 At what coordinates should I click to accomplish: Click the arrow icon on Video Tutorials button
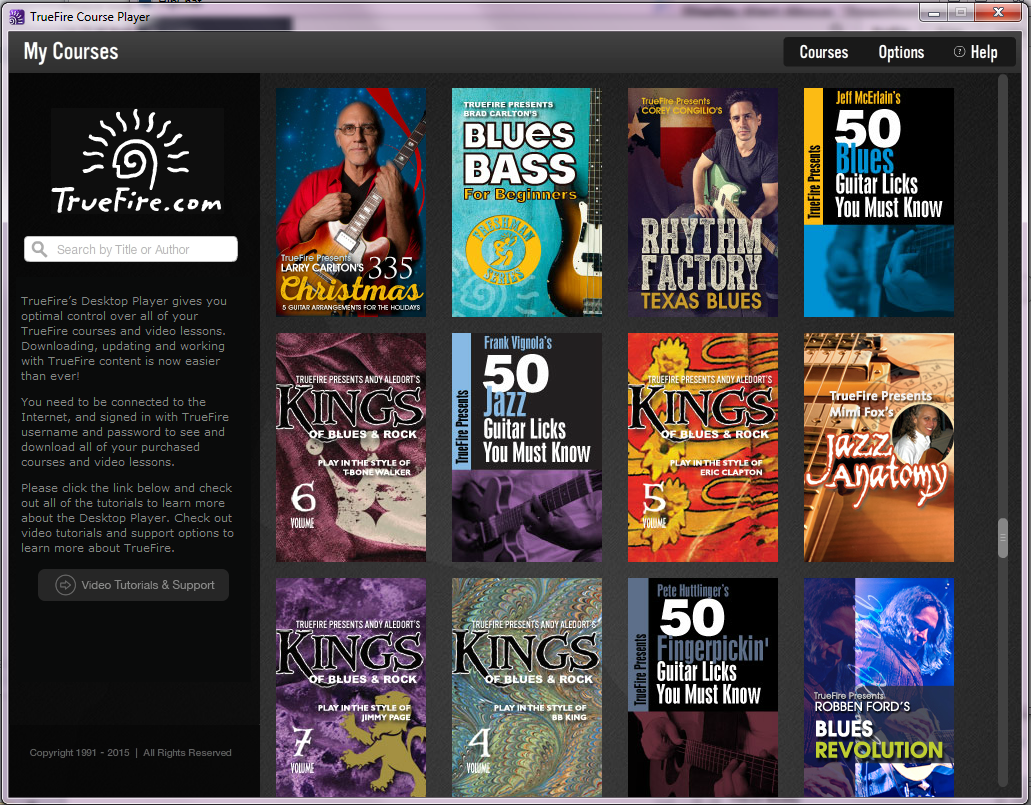click(x=65, y=585)
